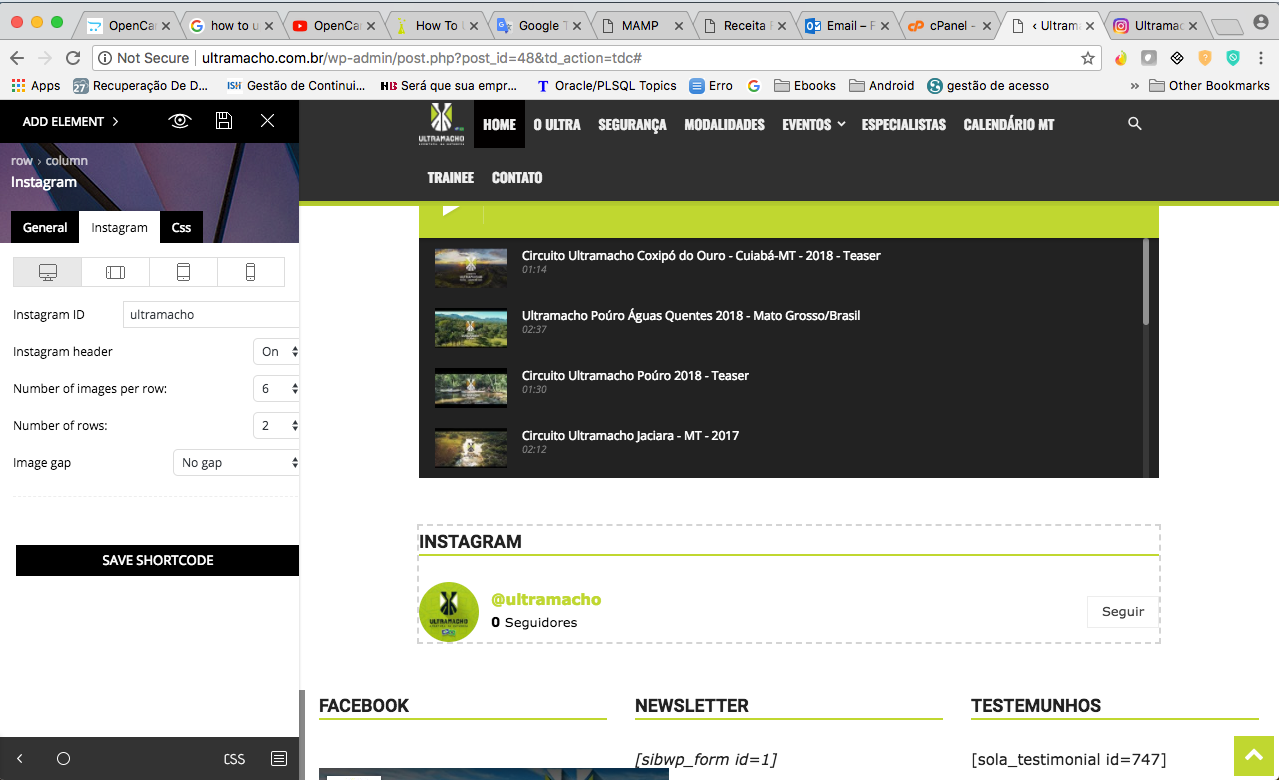This screenshot has width=1279, height=780.
Task: Open Chrome menu three dots
Action: point(1261,58)
